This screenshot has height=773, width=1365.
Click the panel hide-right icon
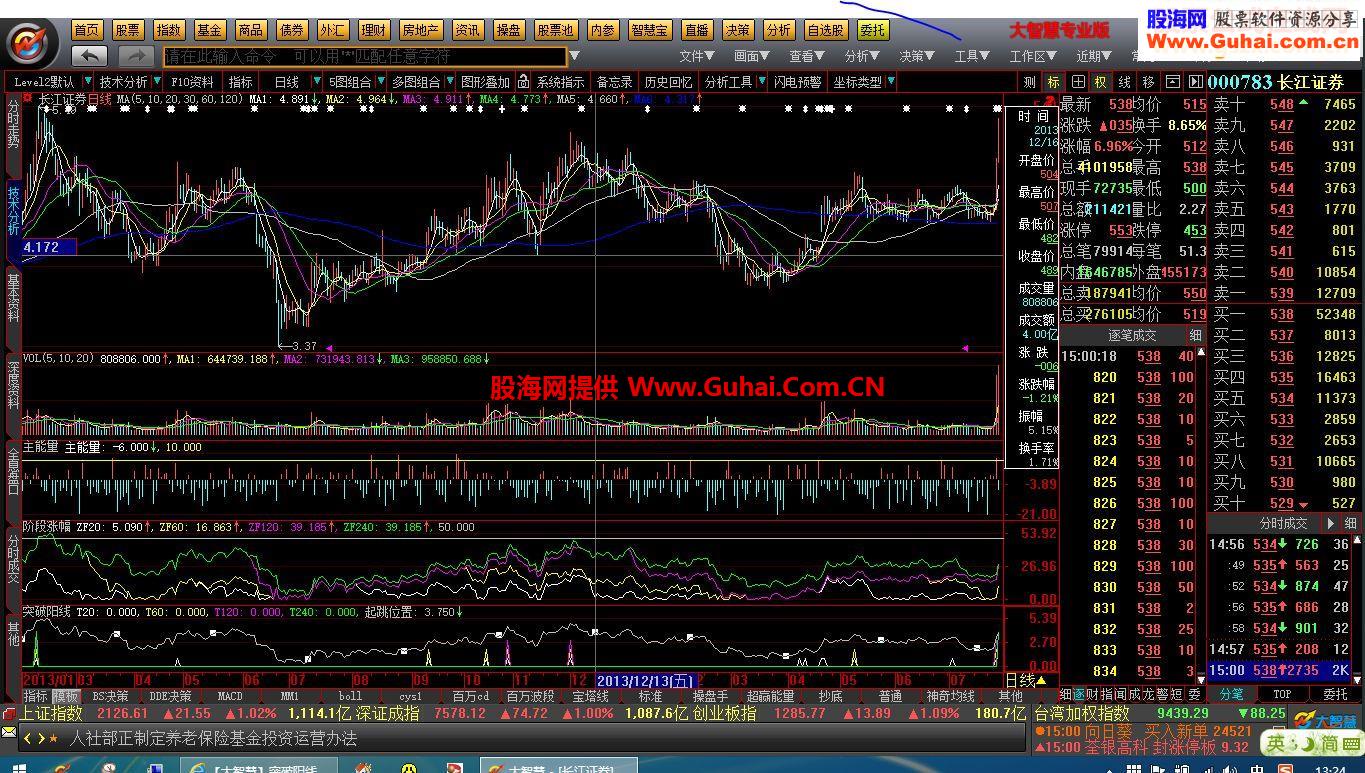click(x=1194, y=81)
